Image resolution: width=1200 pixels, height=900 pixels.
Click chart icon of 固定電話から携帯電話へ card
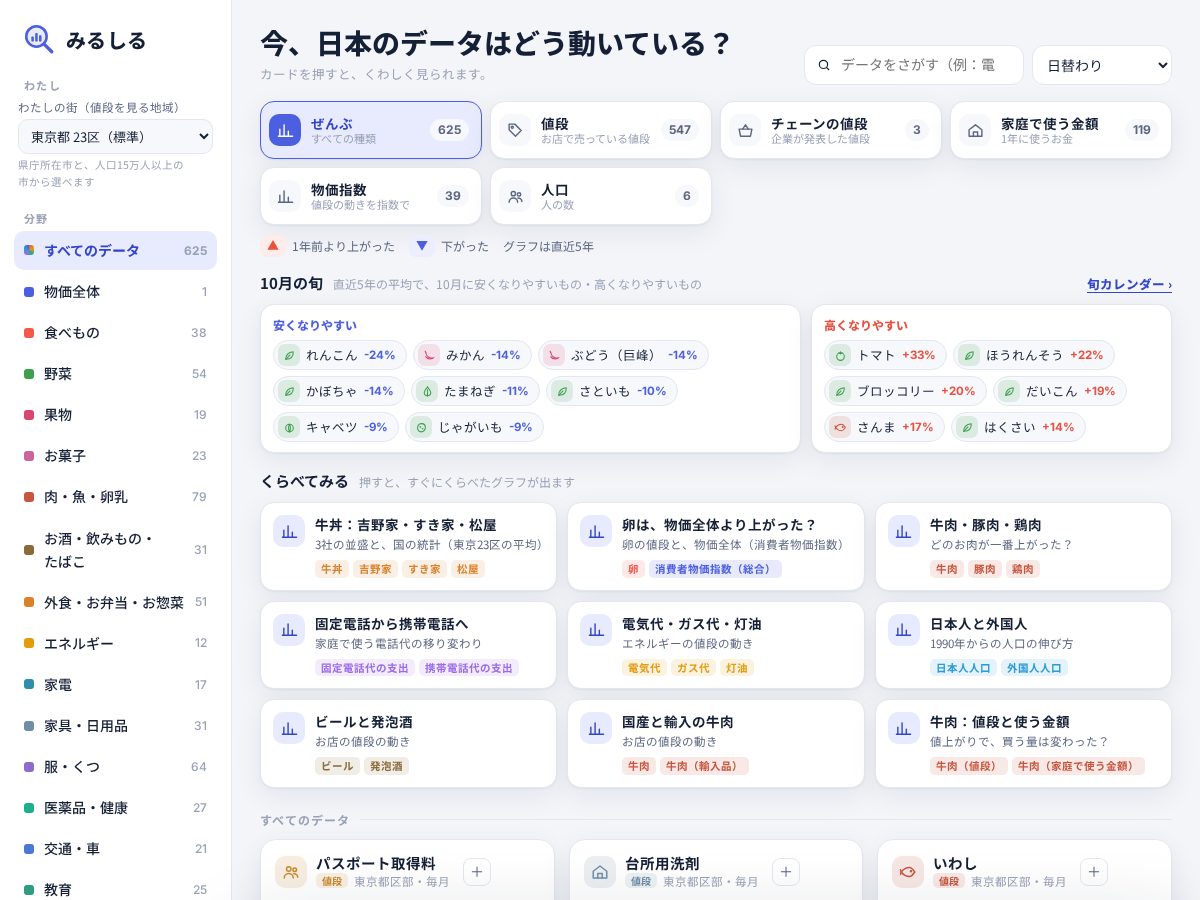(289, 630)
